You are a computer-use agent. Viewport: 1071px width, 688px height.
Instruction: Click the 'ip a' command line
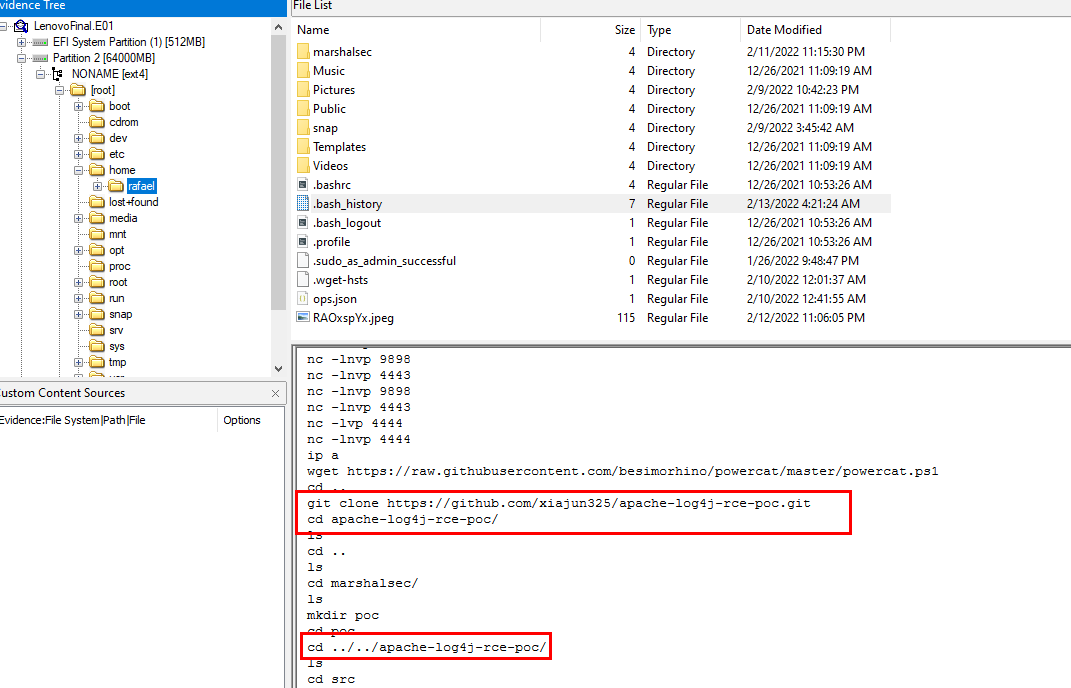pyautogui.click(x=322, y=456)
